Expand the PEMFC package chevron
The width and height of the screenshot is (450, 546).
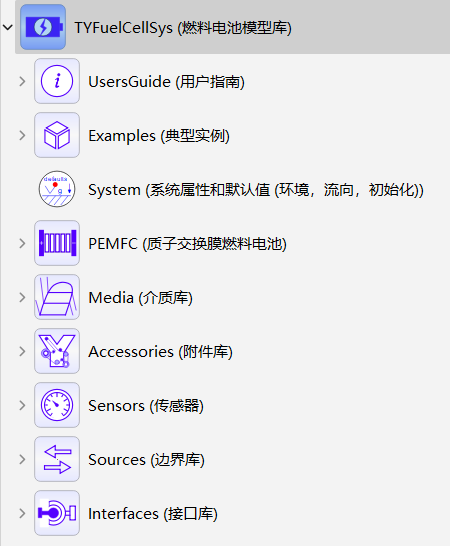(x=22, y=243)
